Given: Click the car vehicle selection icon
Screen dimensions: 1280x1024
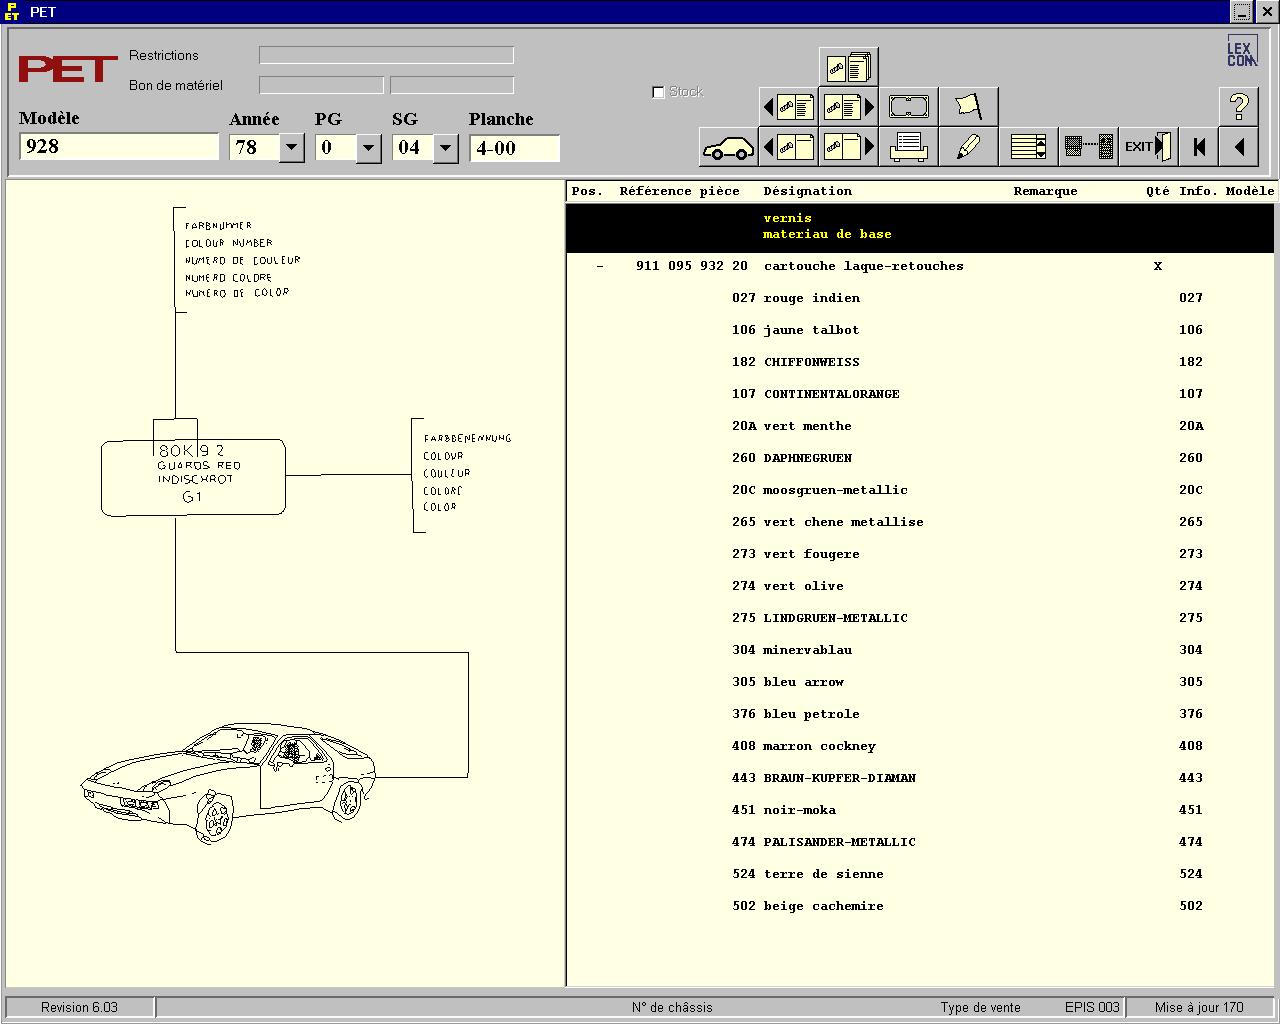Looking at the screenshot, I should point(728,147).
